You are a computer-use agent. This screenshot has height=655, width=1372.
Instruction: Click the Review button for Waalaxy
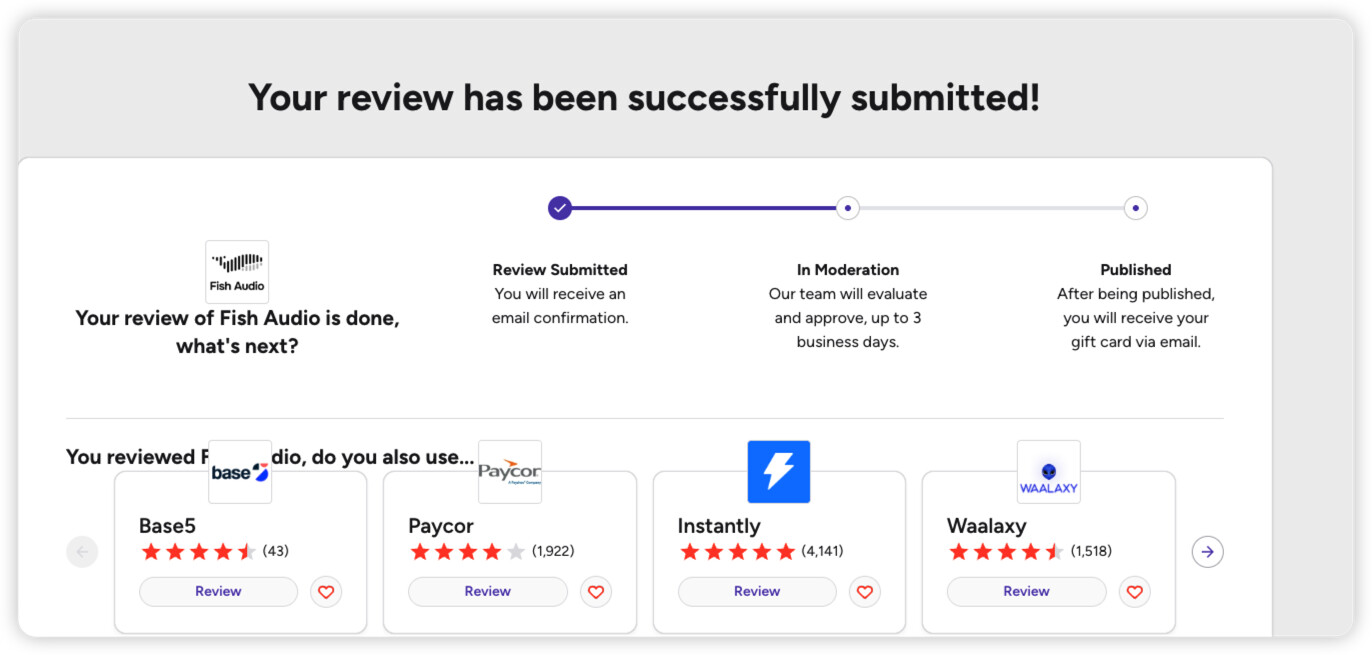[1027, 591]
